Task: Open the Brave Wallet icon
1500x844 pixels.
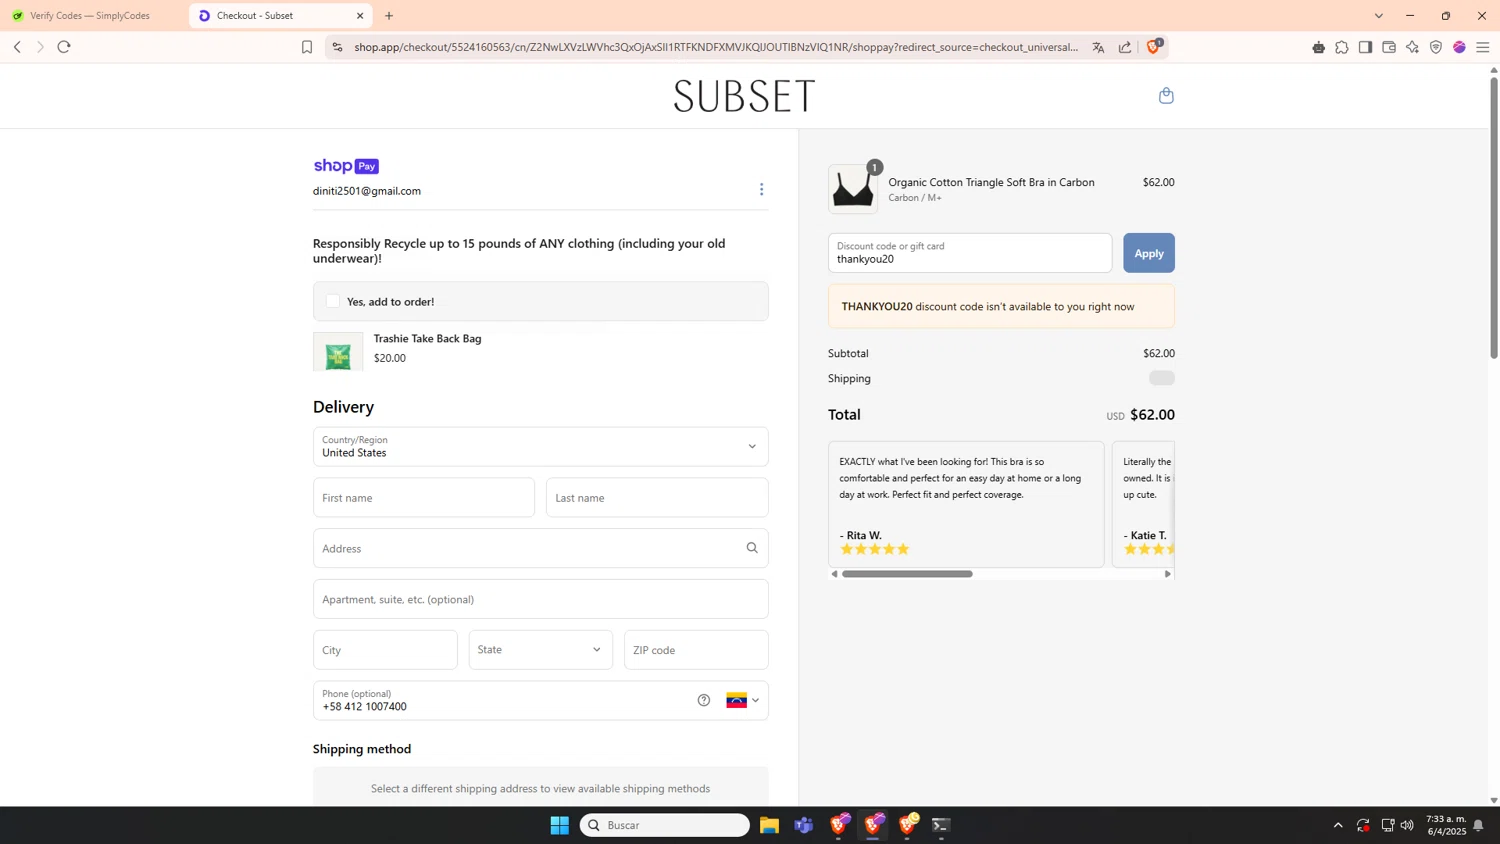Action: tap(1389, 47)
